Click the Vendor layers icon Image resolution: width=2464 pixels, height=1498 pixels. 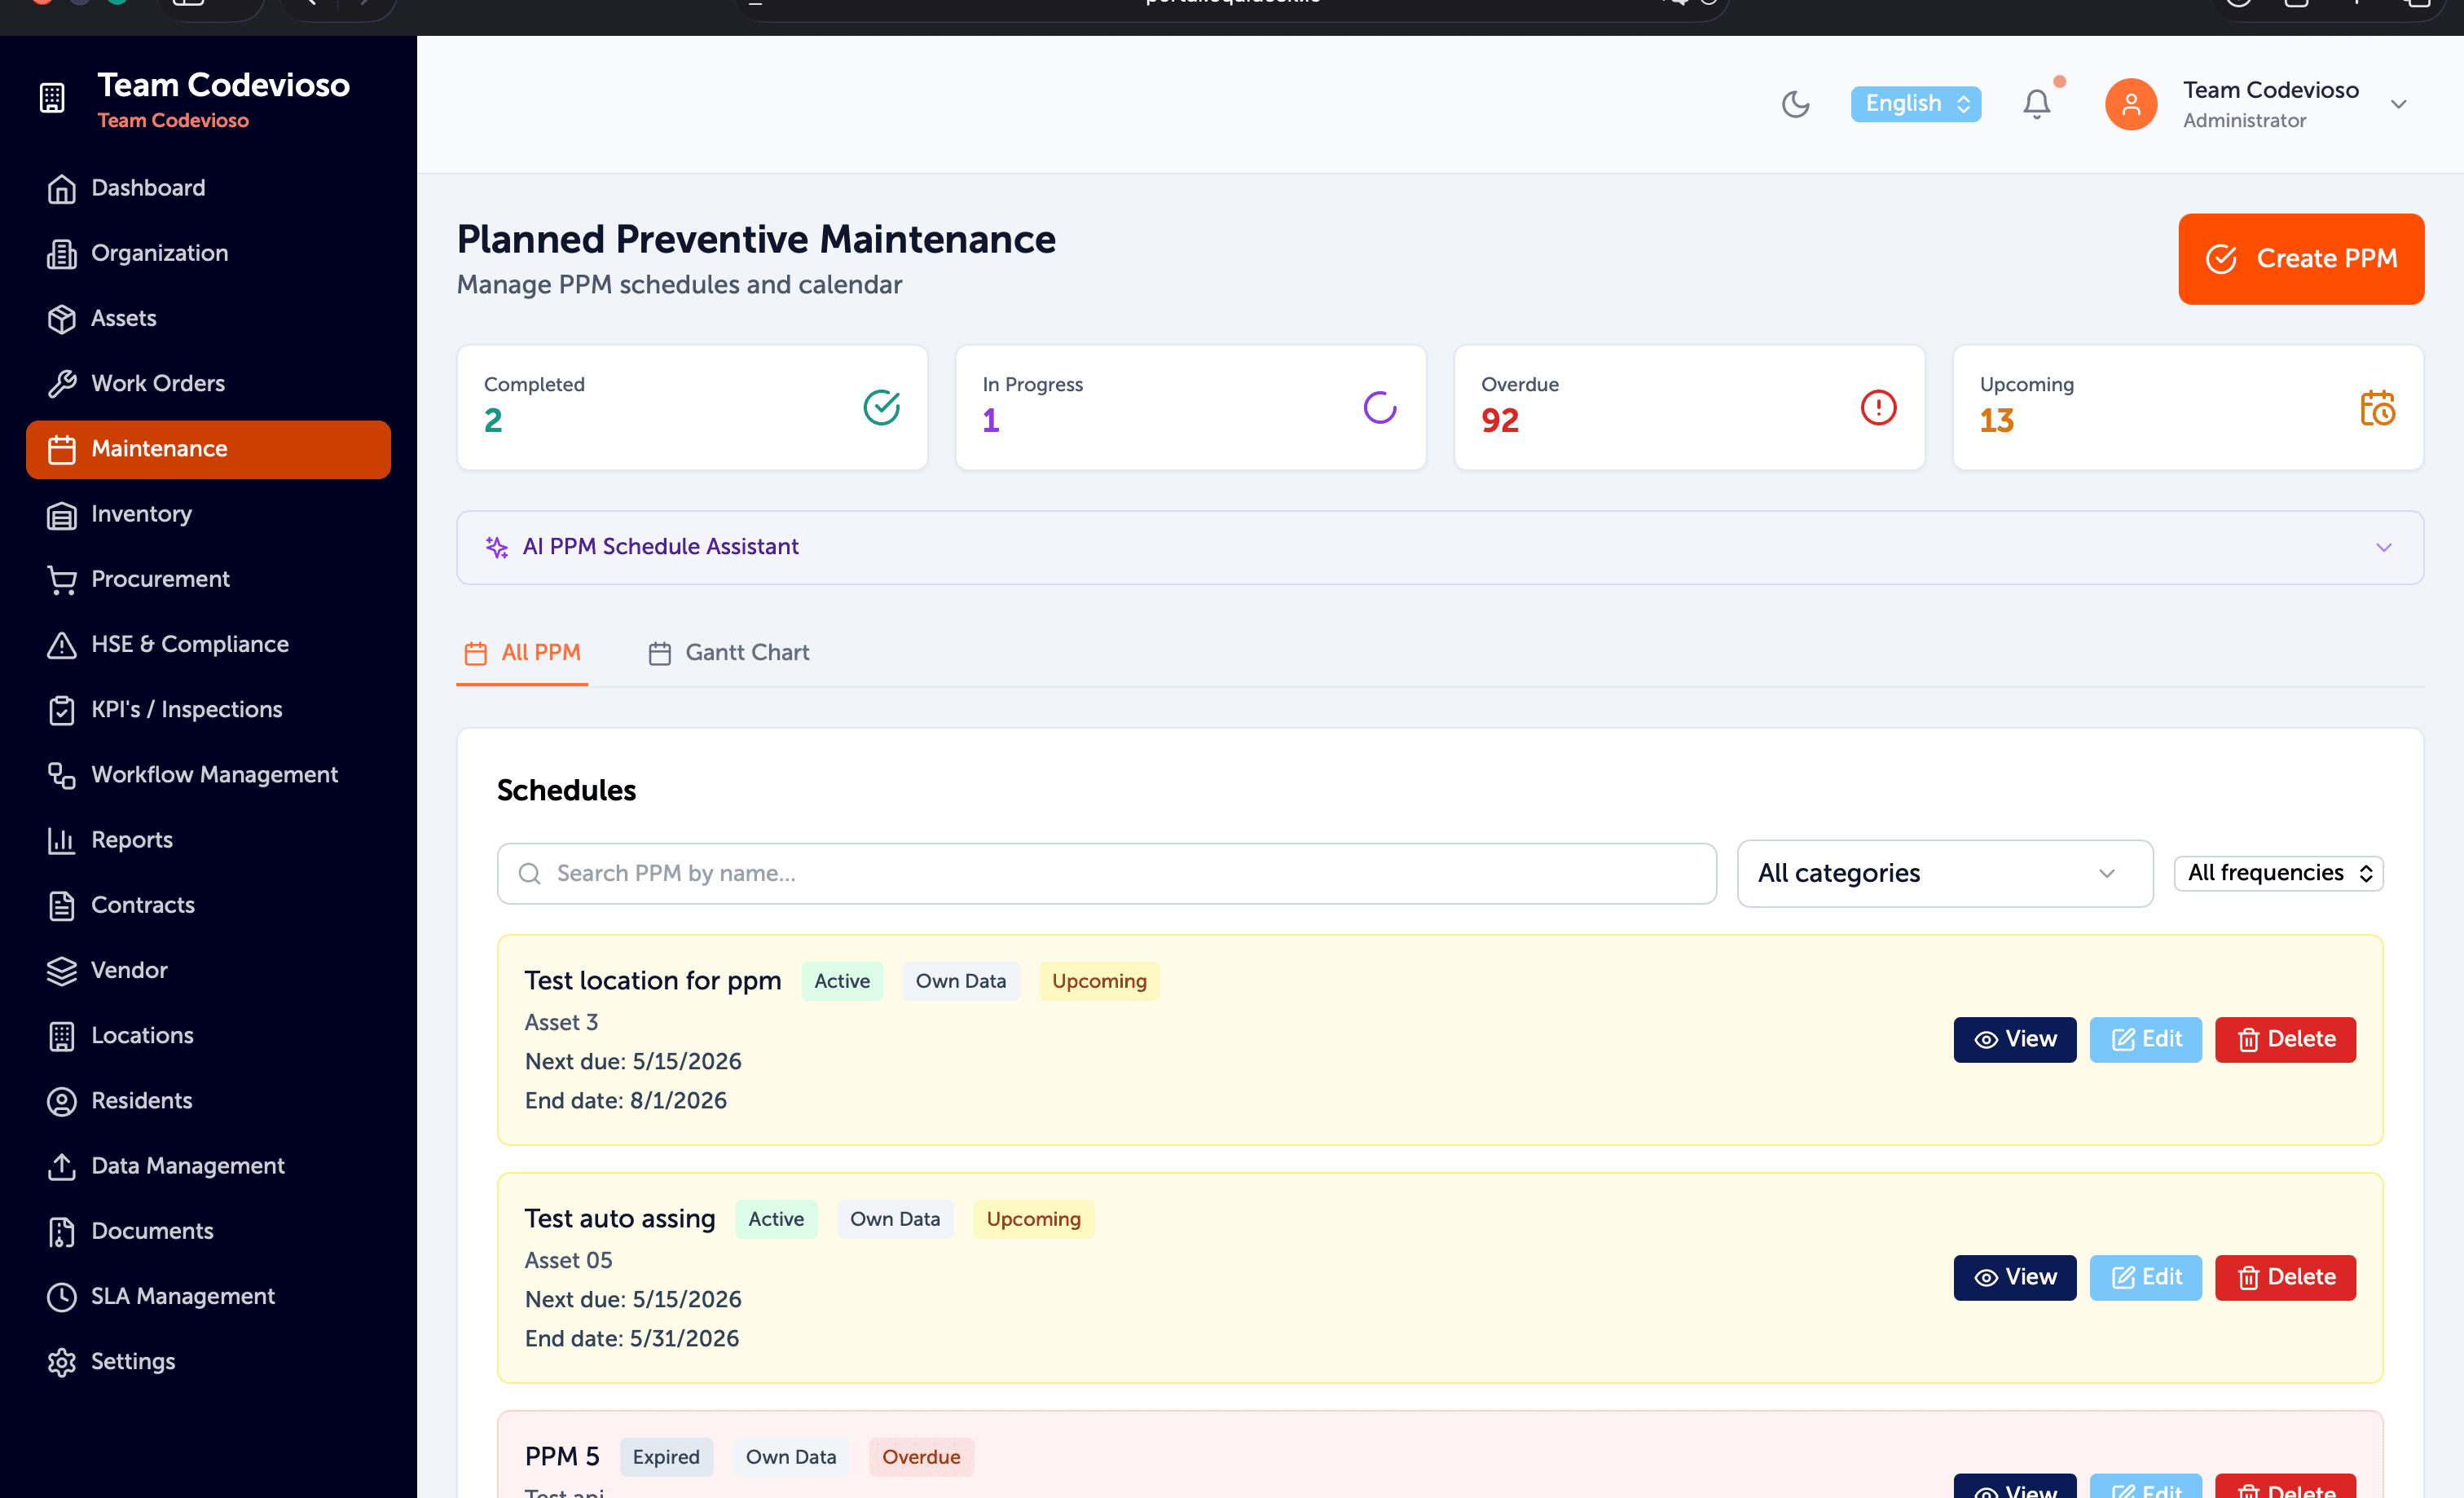62,970
